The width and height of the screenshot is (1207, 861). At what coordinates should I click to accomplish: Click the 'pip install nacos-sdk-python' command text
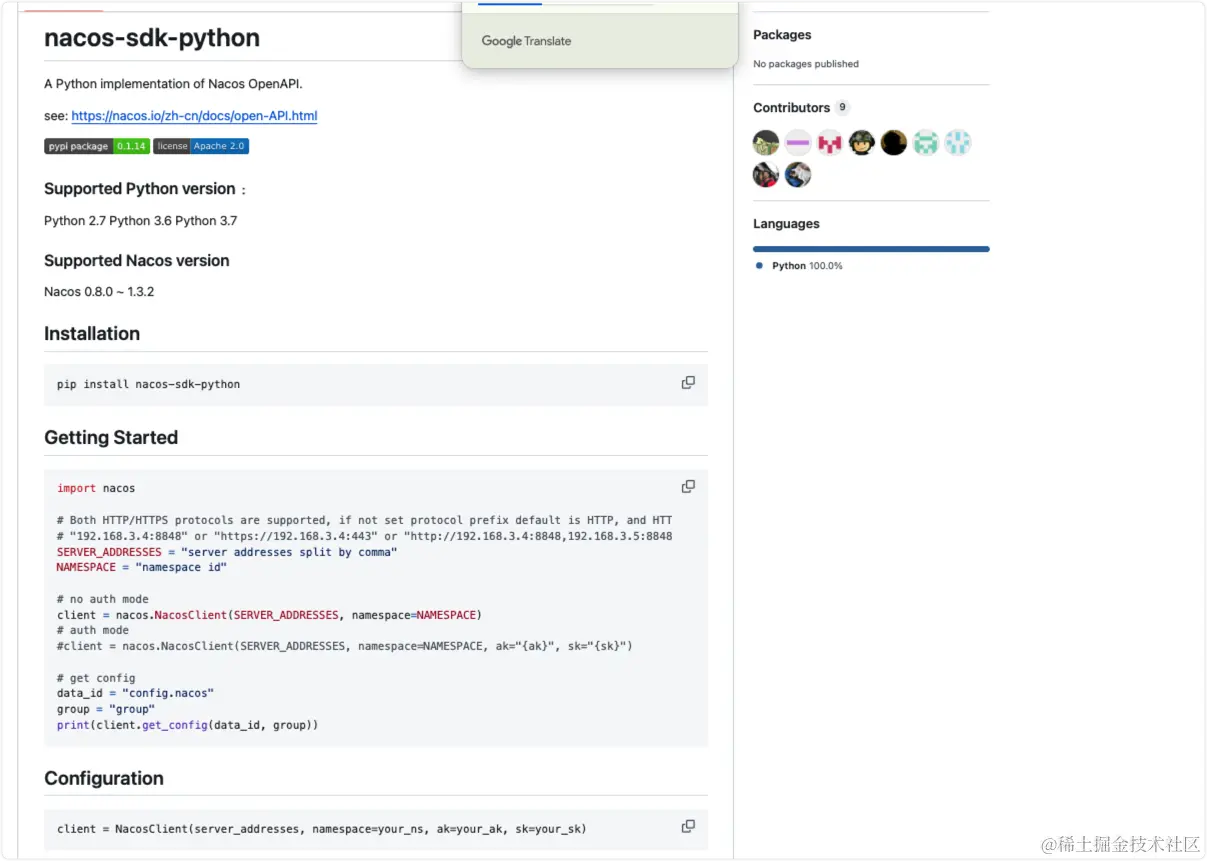149,384
